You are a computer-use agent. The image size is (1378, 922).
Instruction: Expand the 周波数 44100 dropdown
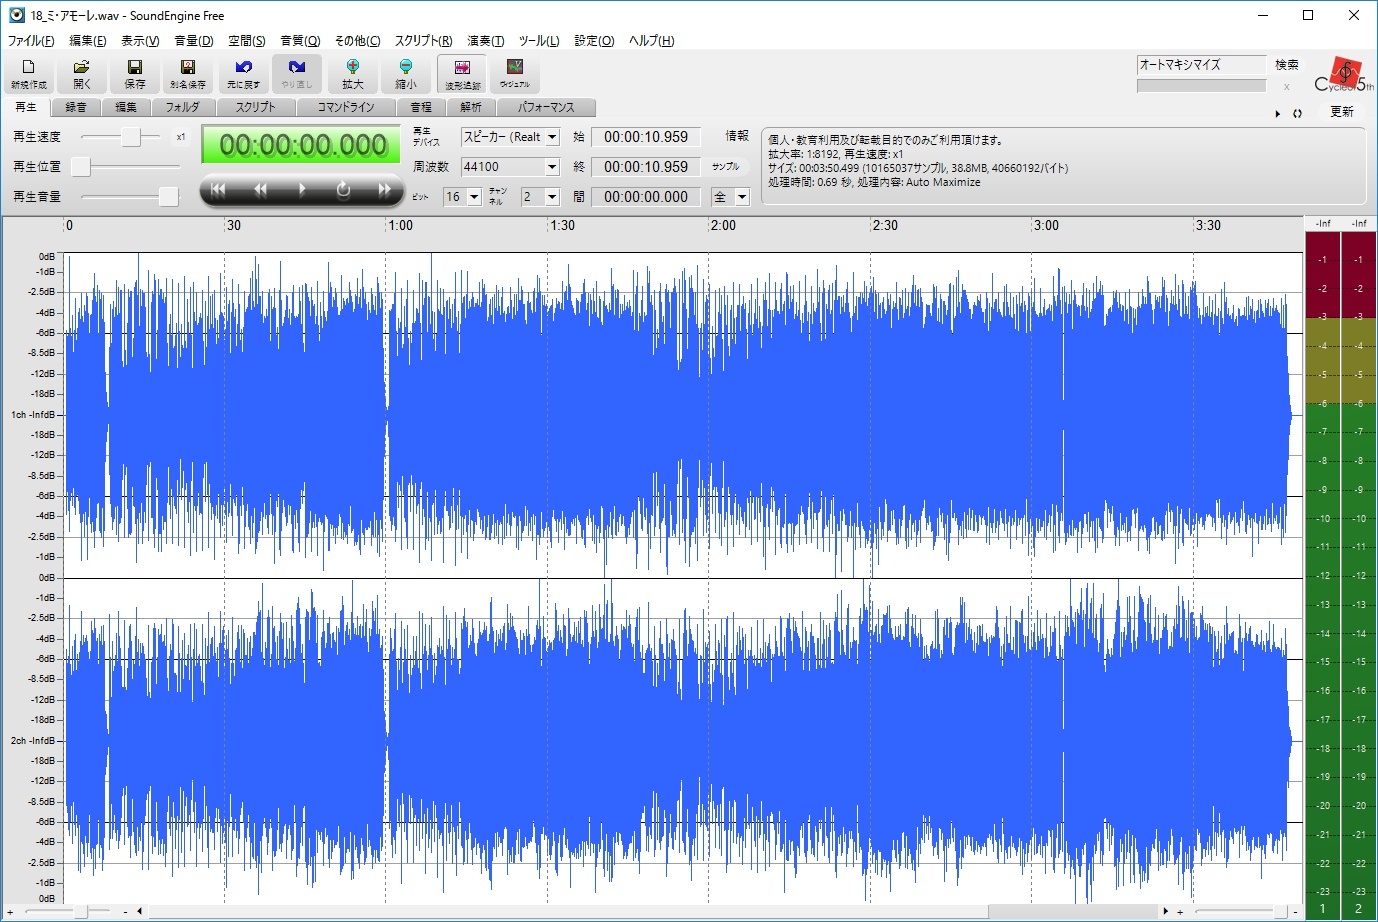tap(552, 167)
